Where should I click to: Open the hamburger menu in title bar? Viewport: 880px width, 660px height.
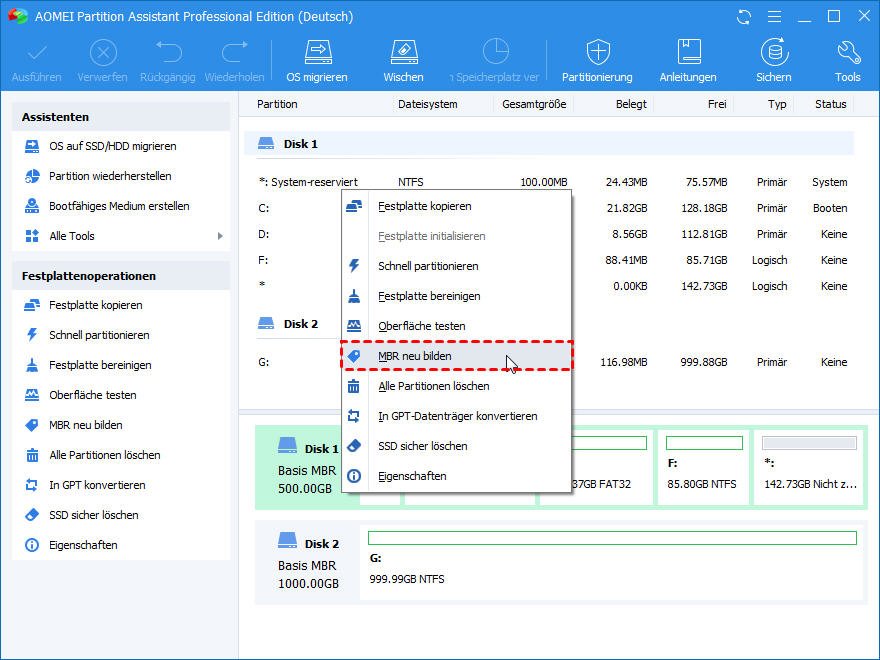773,17
